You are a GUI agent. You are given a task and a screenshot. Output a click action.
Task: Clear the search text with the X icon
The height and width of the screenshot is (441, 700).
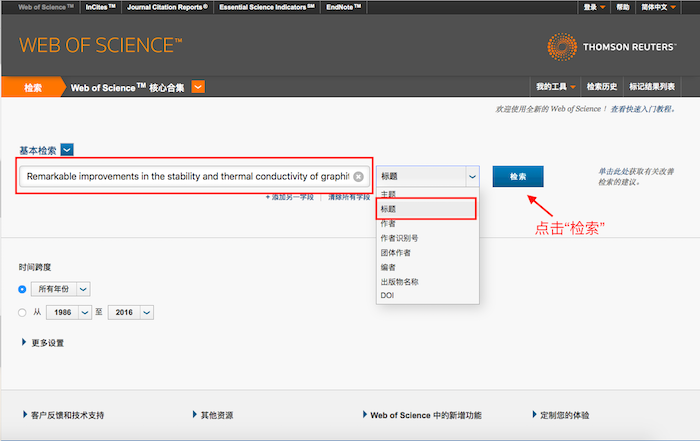click(x=358, y=177)
